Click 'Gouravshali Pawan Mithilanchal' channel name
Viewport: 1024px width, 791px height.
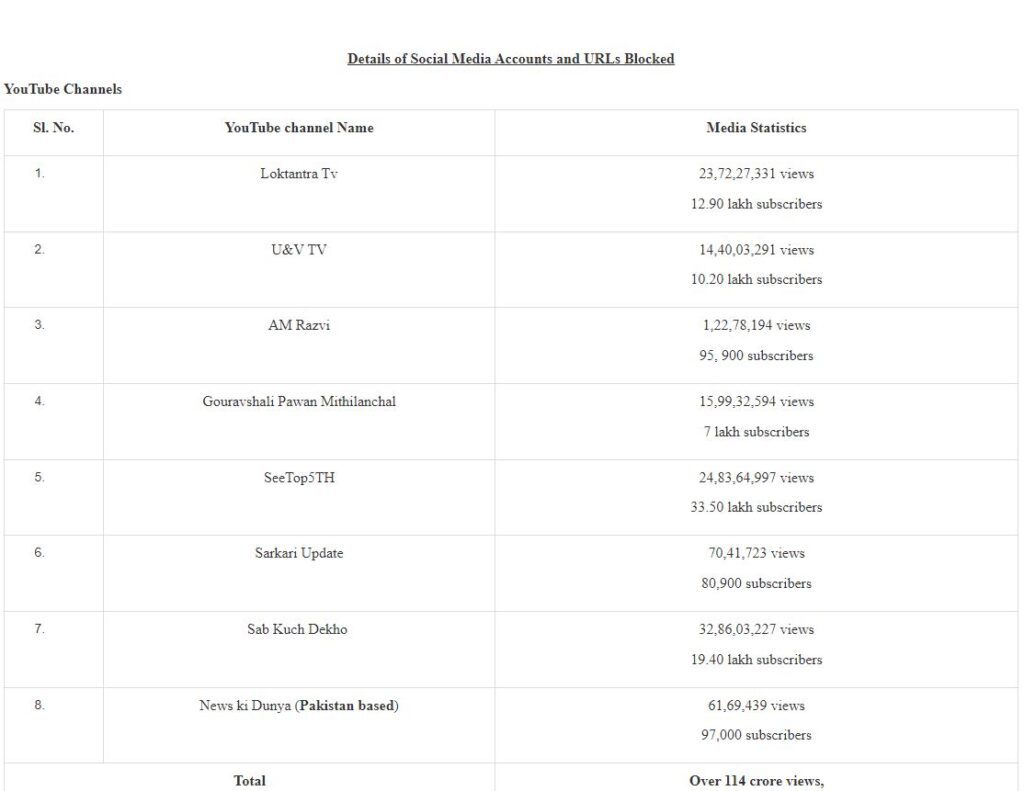click(299, 401)
